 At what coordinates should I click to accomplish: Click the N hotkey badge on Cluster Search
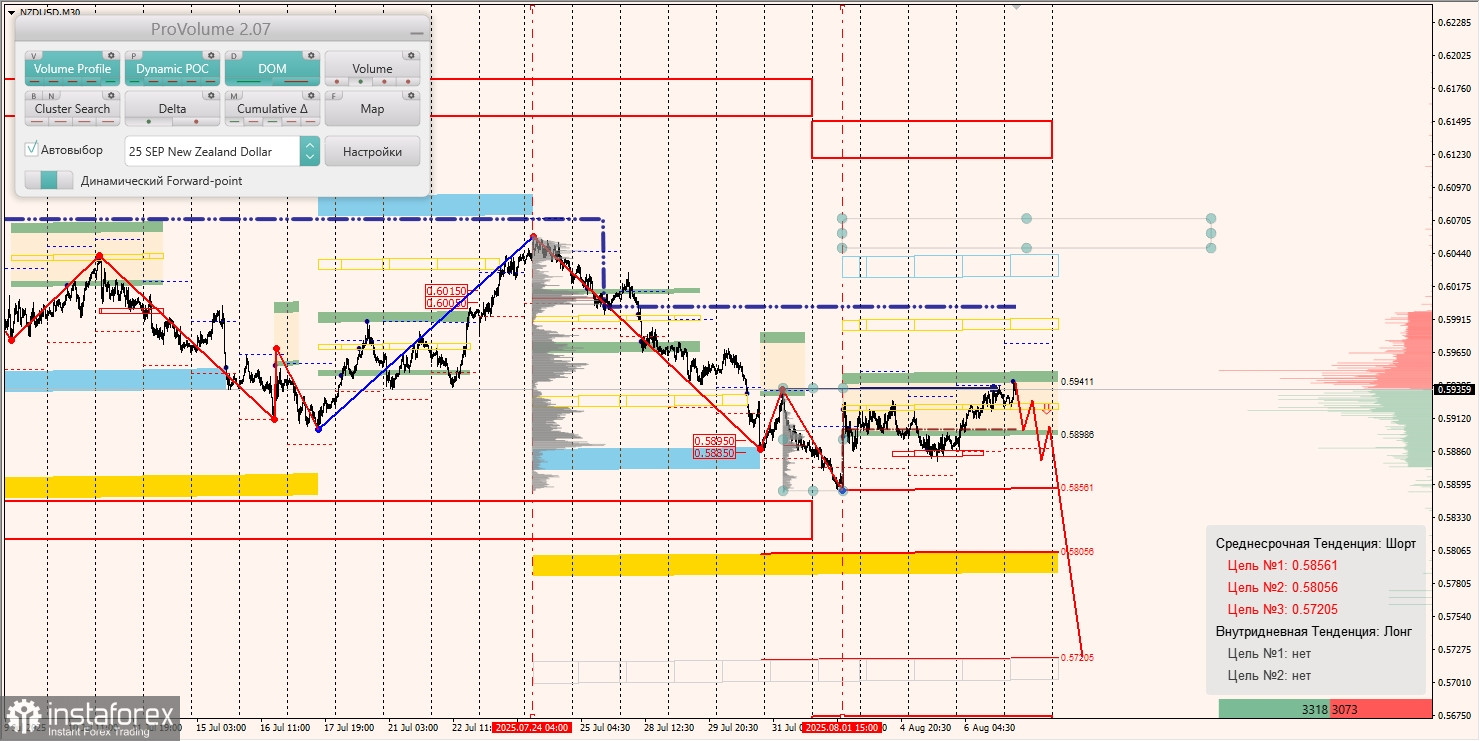(x=50, y=96)
